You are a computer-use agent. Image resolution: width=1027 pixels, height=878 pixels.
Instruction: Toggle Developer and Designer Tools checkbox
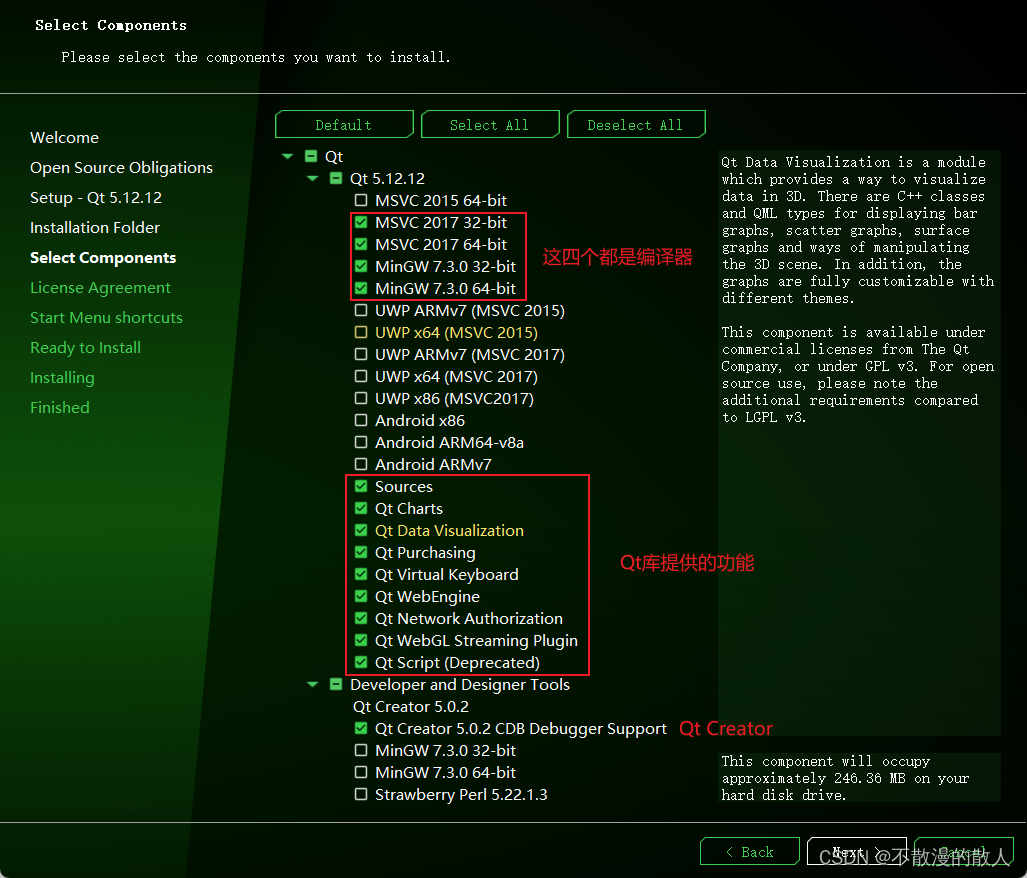click(x=336, y=684)
